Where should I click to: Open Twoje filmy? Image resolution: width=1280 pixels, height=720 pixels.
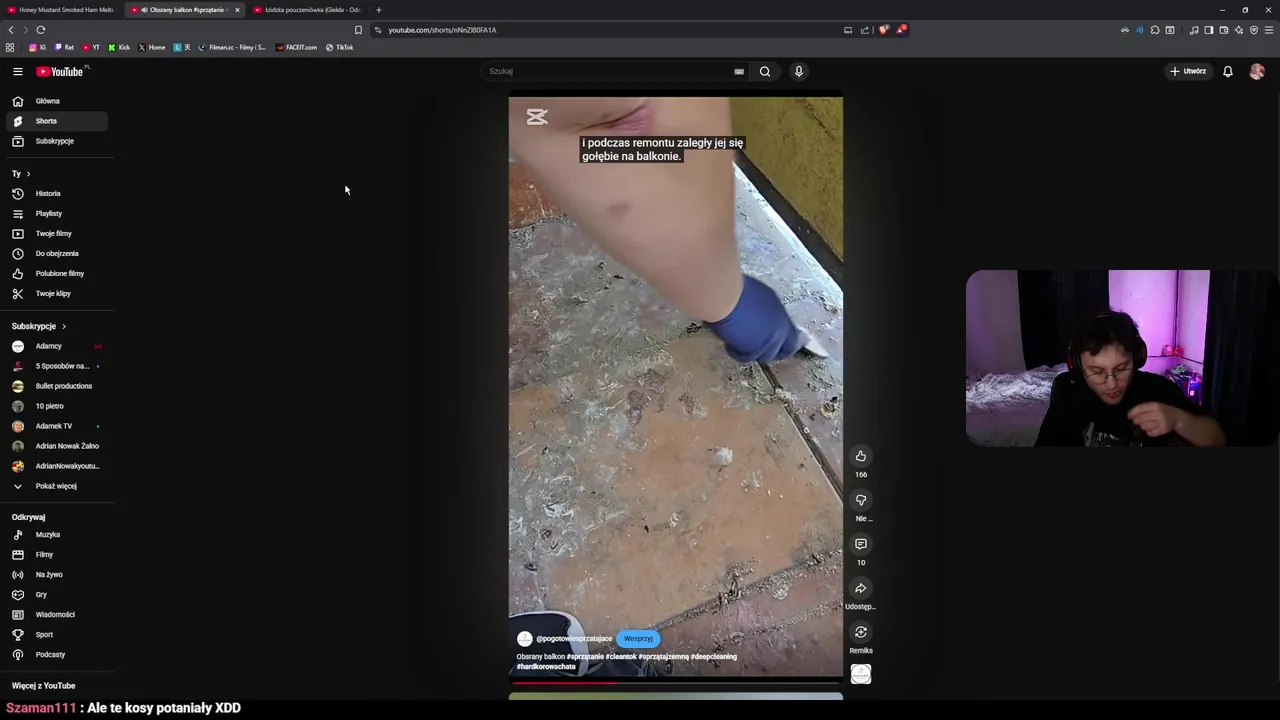(x=57, y=234)
